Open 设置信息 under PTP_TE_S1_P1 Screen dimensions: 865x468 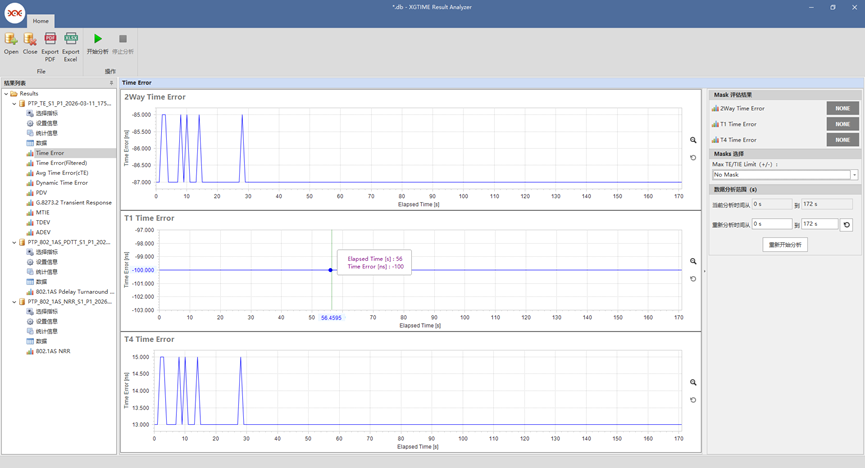coord(47,123)
